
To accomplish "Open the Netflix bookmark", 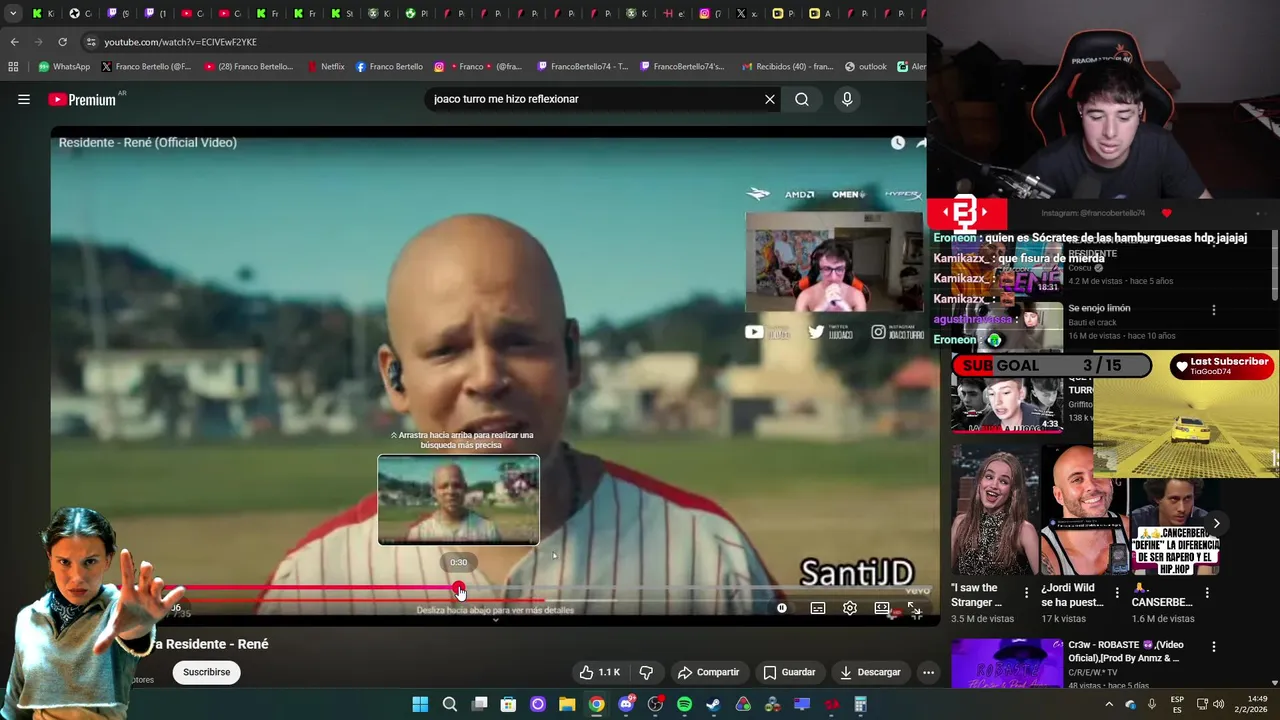I will click(326, 67).
